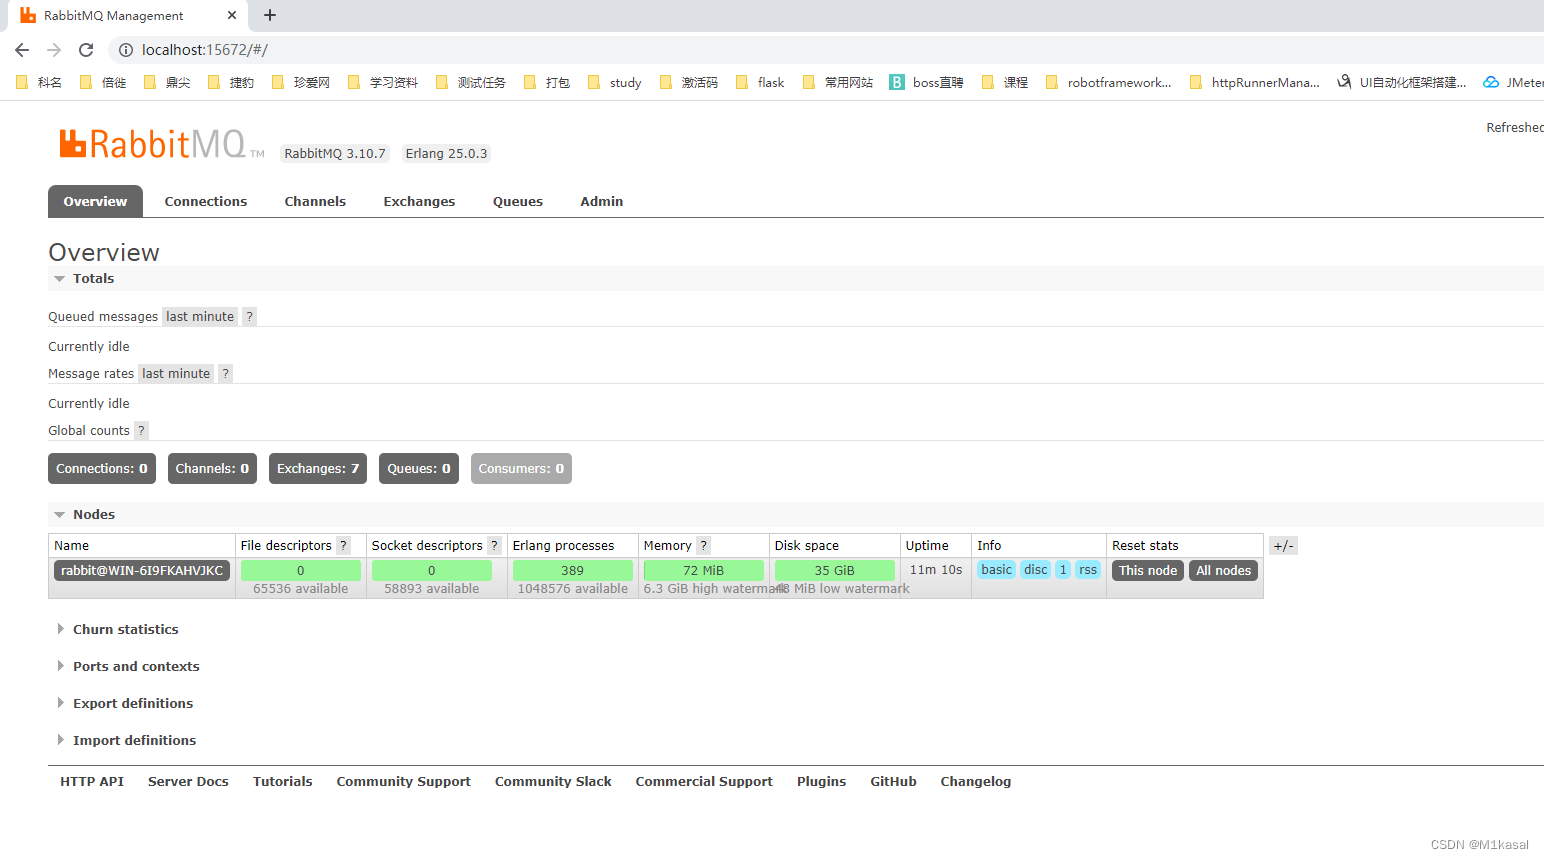Open the 学习资料 bookmark folder
This screenshot has width=1544, height=859.
click(383, 82)
